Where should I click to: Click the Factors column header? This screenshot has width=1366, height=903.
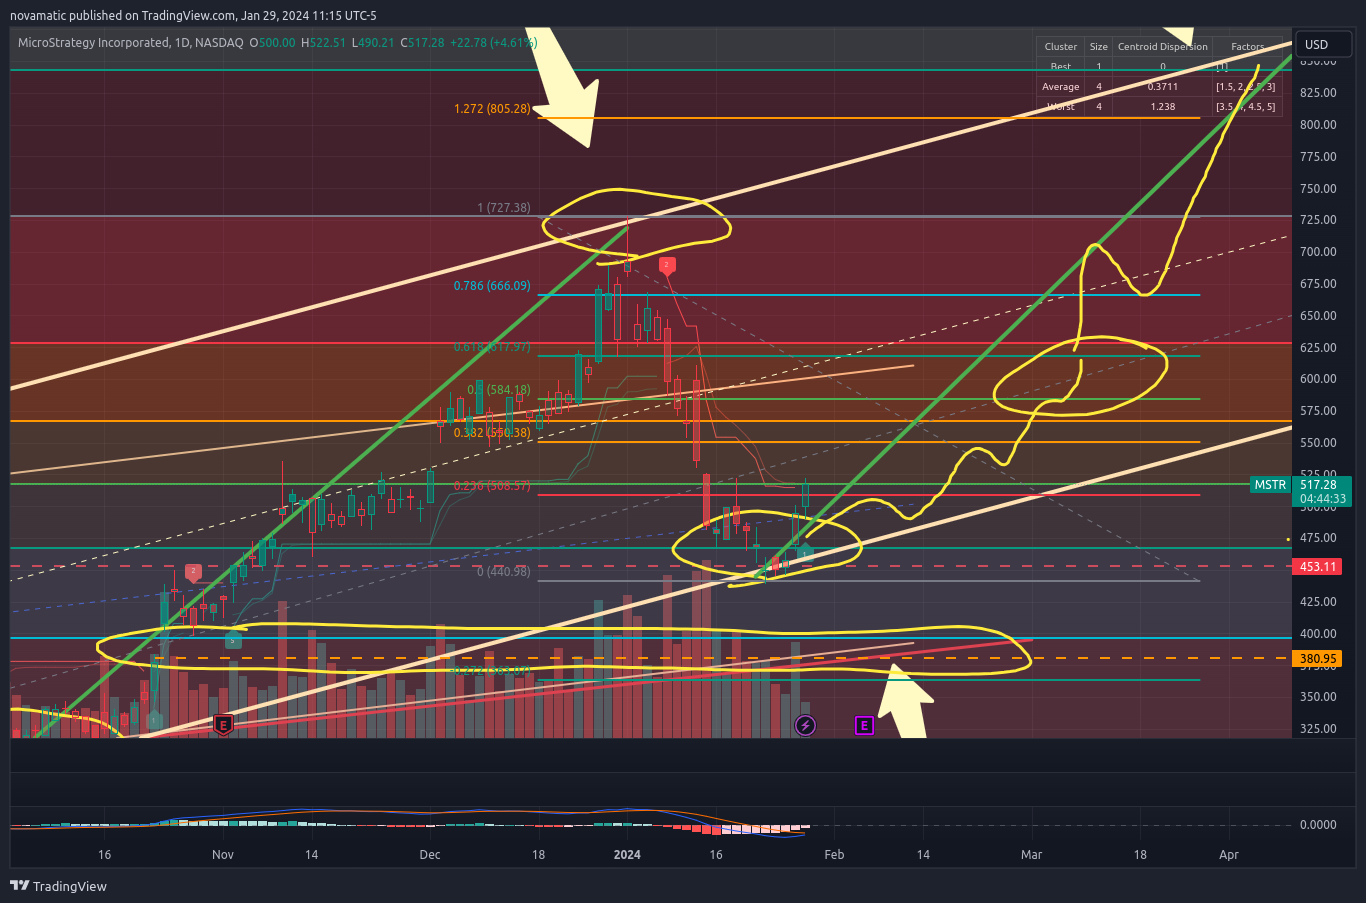1247,47
